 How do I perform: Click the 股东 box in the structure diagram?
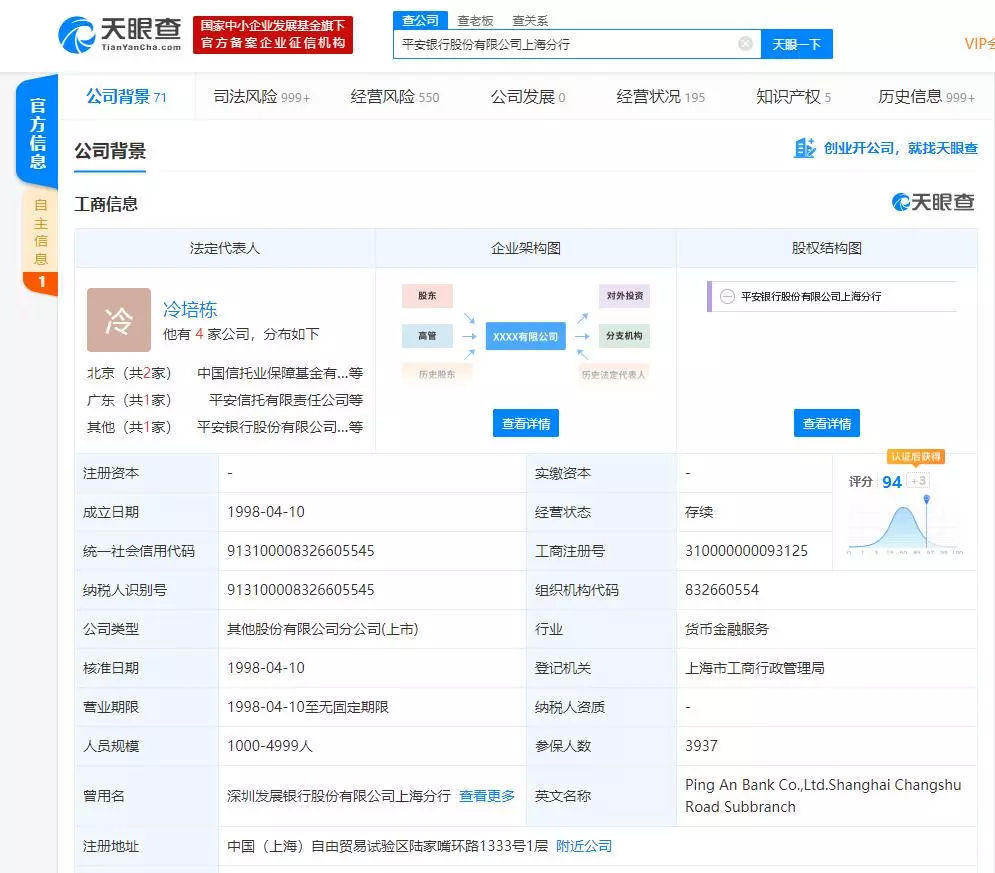click(x=427, y=296)
